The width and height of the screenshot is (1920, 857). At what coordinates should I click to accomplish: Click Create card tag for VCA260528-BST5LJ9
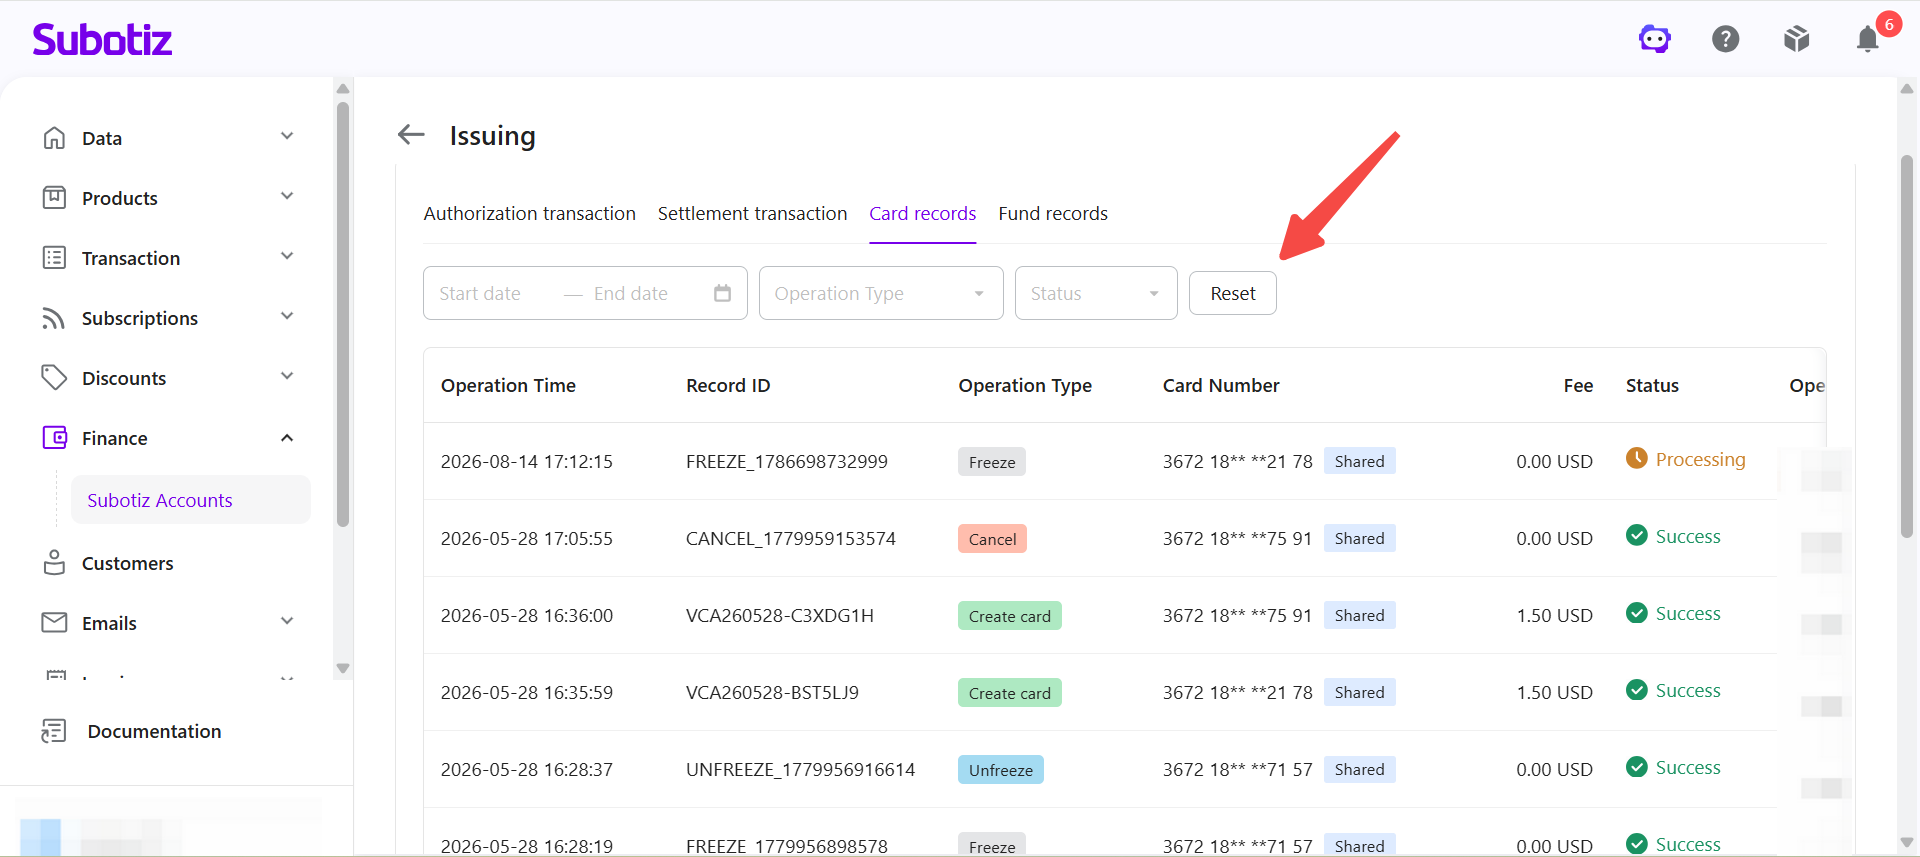tap(1009, 693)
